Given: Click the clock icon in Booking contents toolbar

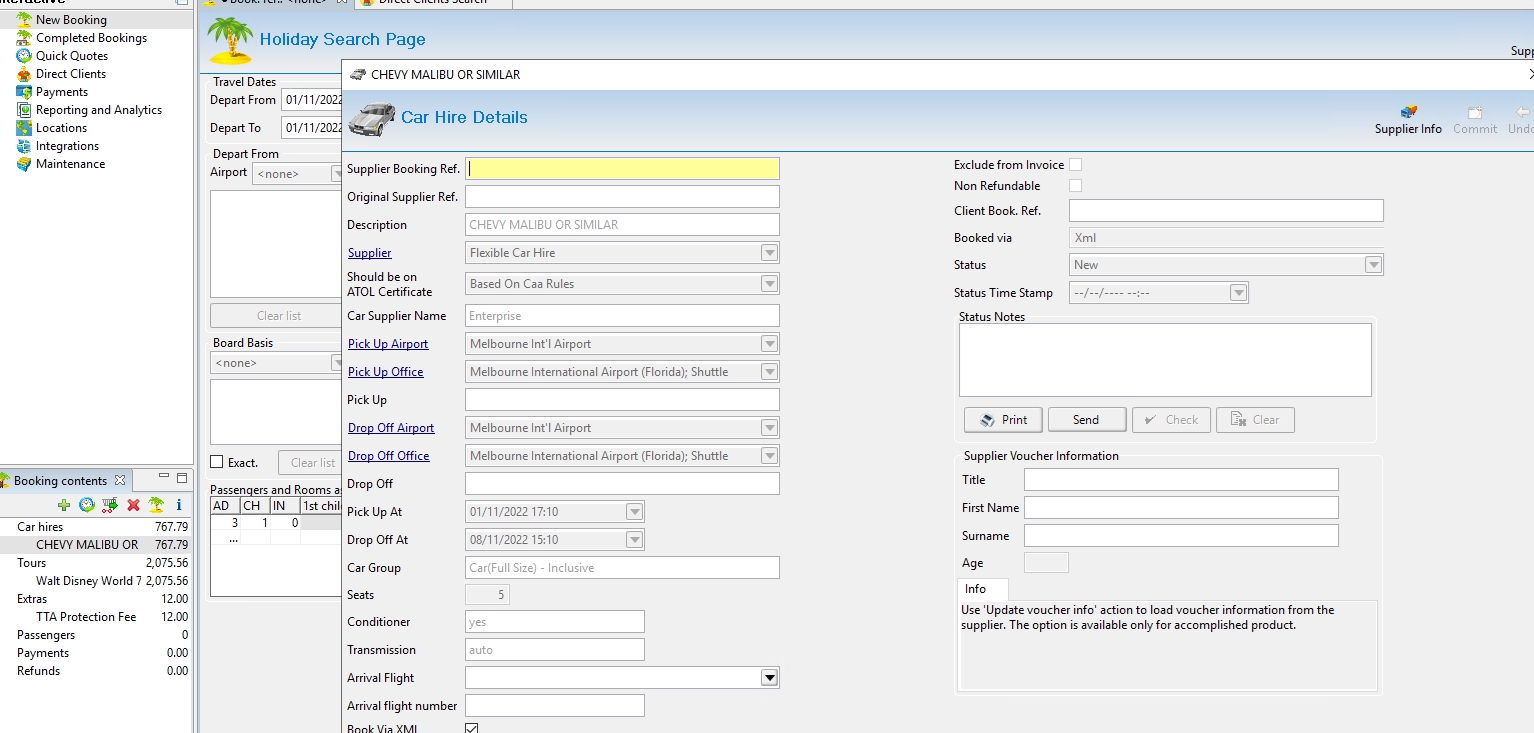Looking at the screenshot, I should coord(87,505).
